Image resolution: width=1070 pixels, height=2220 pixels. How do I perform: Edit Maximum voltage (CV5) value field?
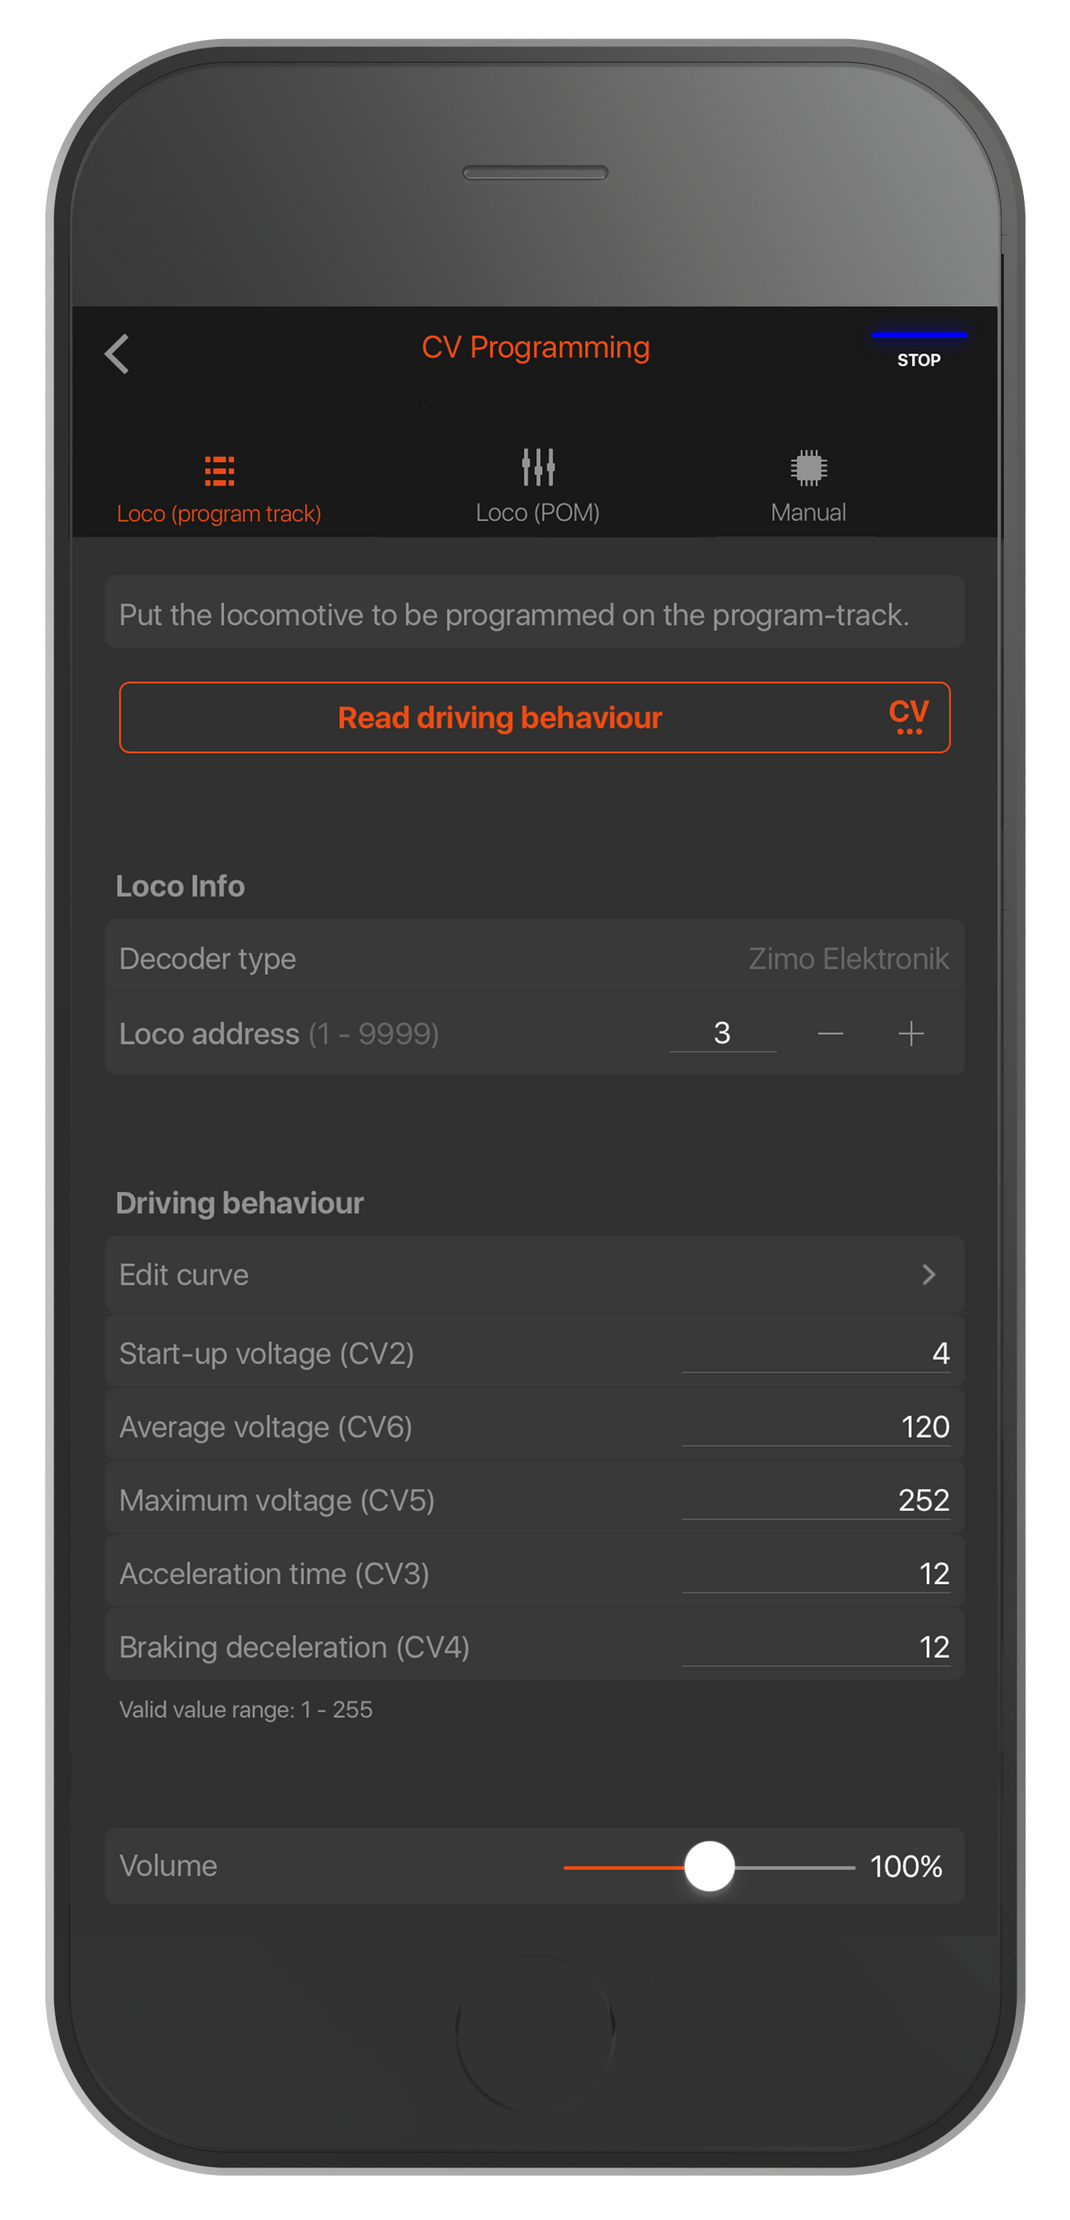[815, 1500]
